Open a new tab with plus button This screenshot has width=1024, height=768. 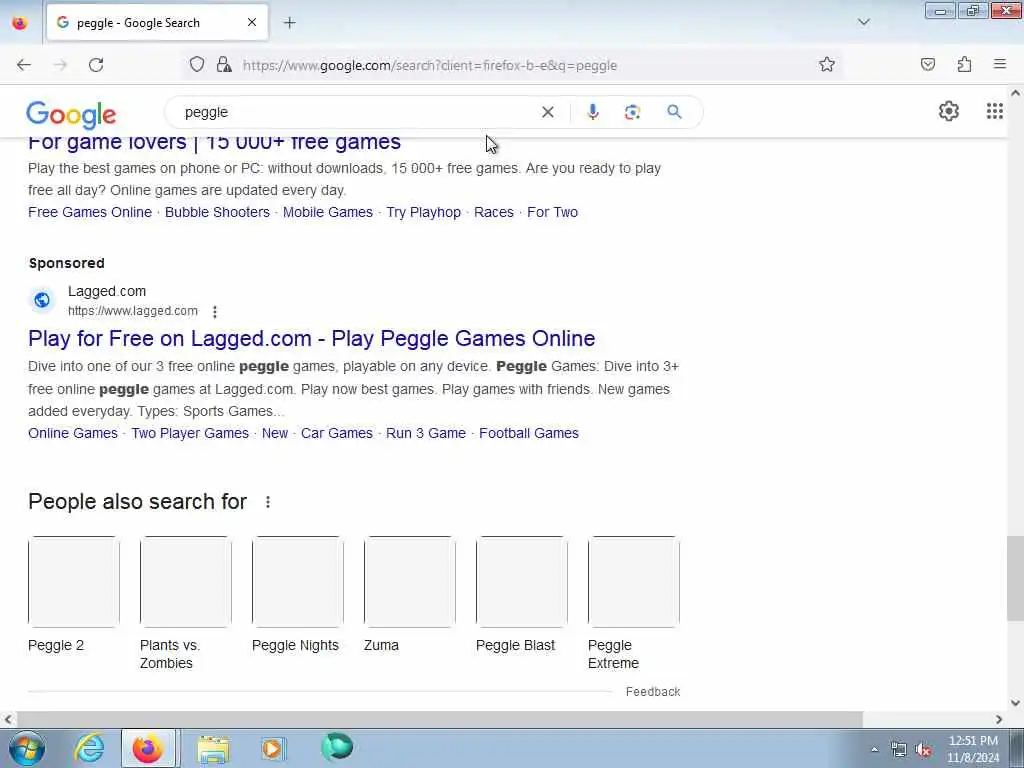click(289, 23)
